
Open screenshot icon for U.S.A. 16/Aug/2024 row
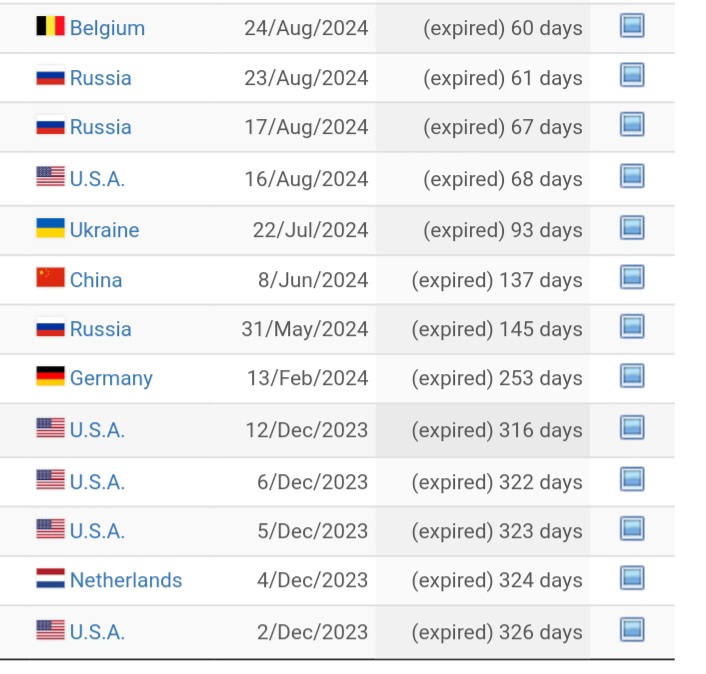[x=632, y=176]
